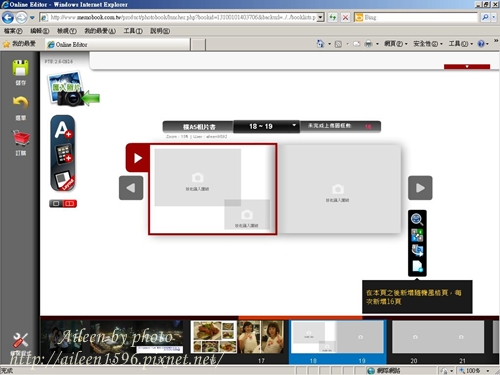Open a new blank tab
Viewport: 500px width, 375px height.
coord(198,45)
